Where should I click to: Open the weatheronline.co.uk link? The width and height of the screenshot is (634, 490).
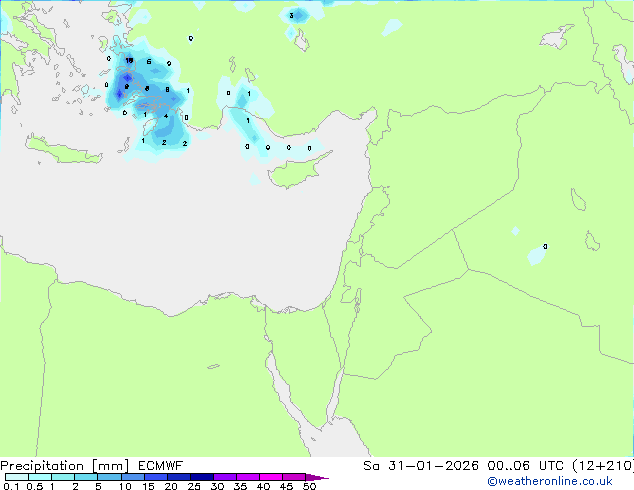(x=550, y=481)
